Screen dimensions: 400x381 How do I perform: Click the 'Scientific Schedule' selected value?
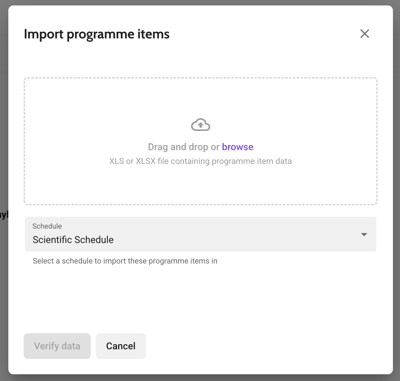(73, 240)
